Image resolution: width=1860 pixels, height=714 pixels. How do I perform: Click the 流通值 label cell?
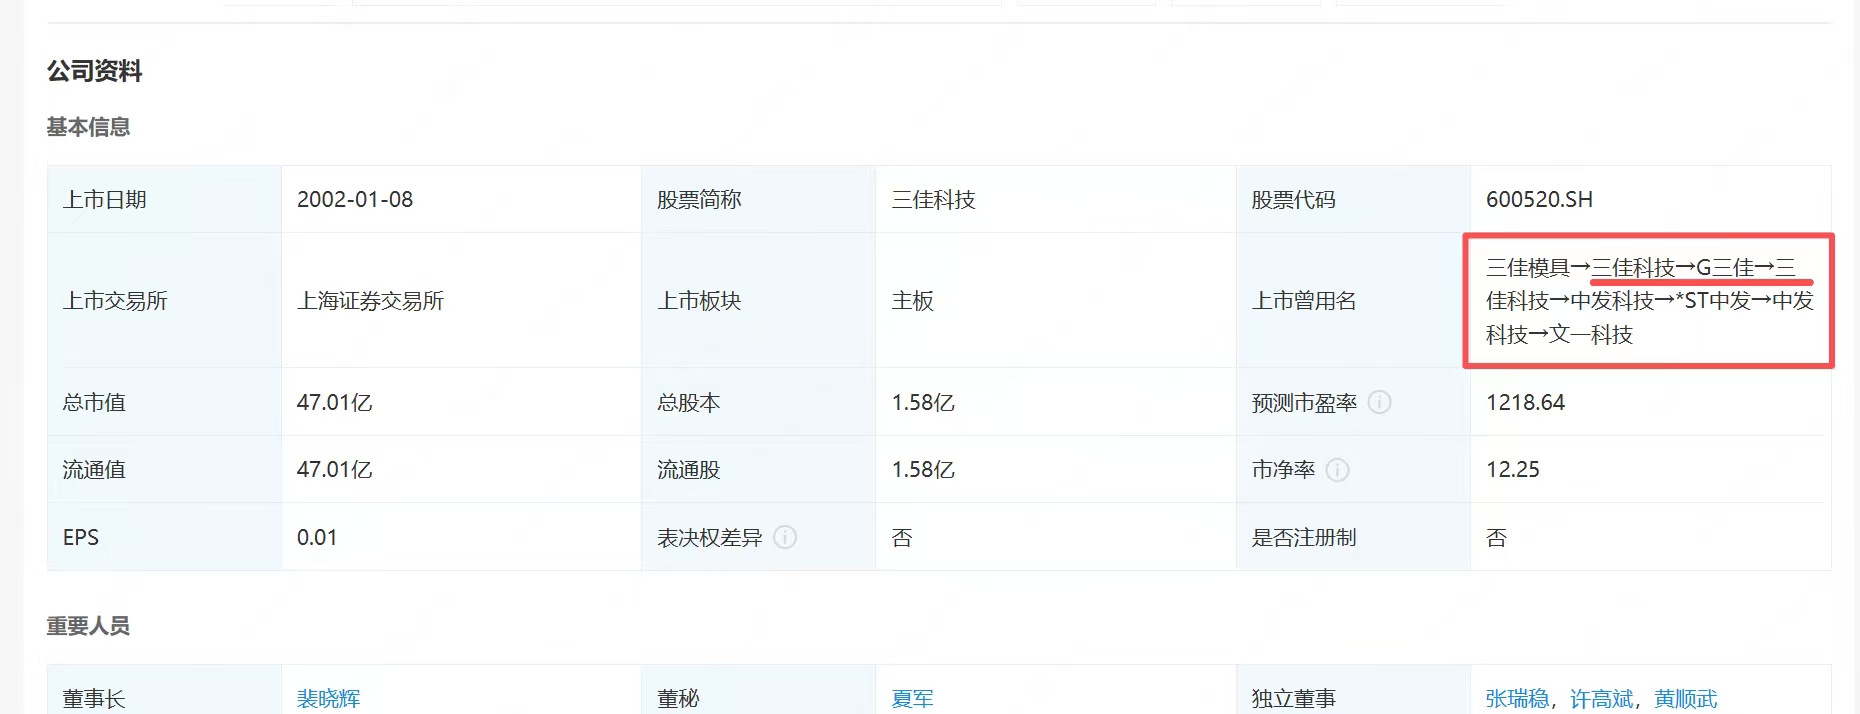click(x=164, y=470)
